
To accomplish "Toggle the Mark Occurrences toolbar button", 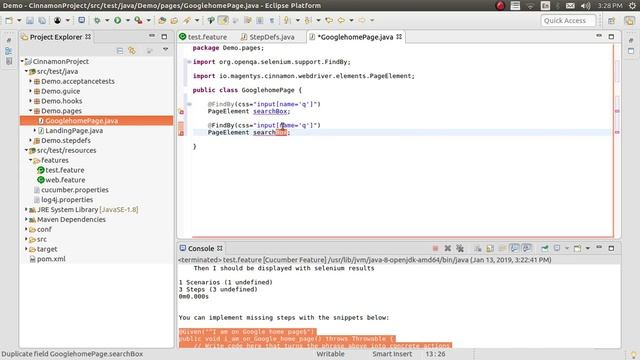I will (x=223, y=20).
